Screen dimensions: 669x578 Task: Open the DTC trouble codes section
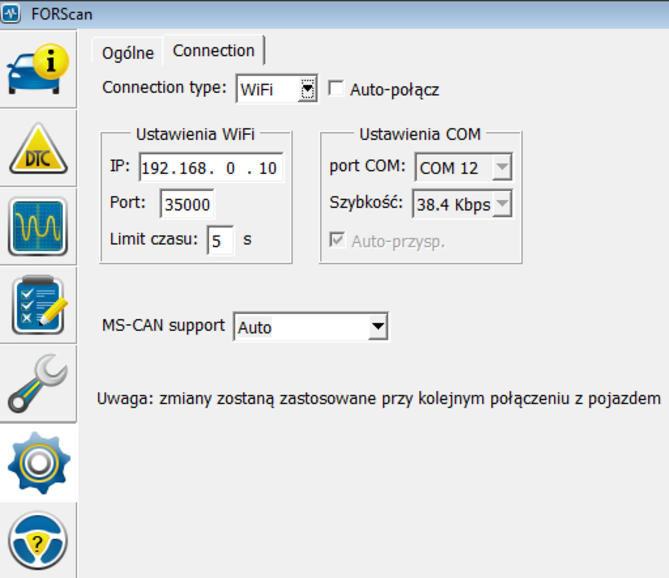click(x=38, y=148)
